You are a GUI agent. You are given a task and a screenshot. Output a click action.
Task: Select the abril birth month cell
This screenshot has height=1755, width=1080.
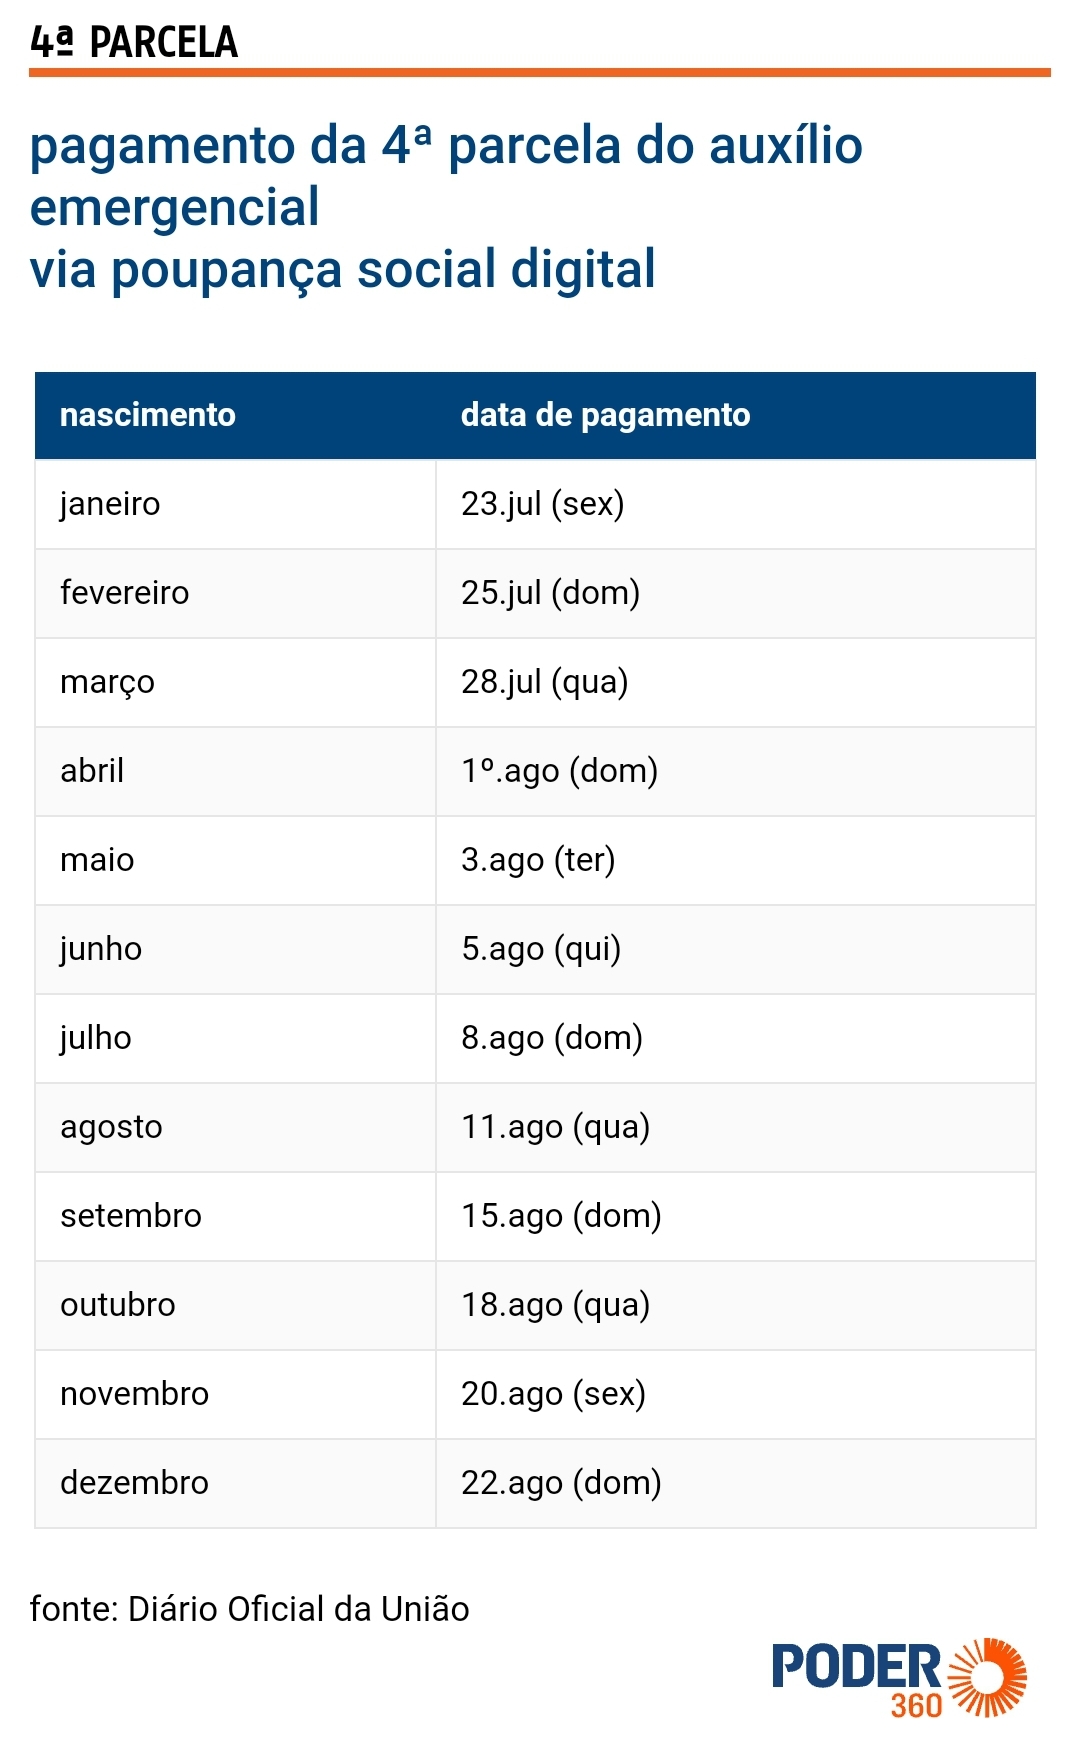[x=235, y=771]
